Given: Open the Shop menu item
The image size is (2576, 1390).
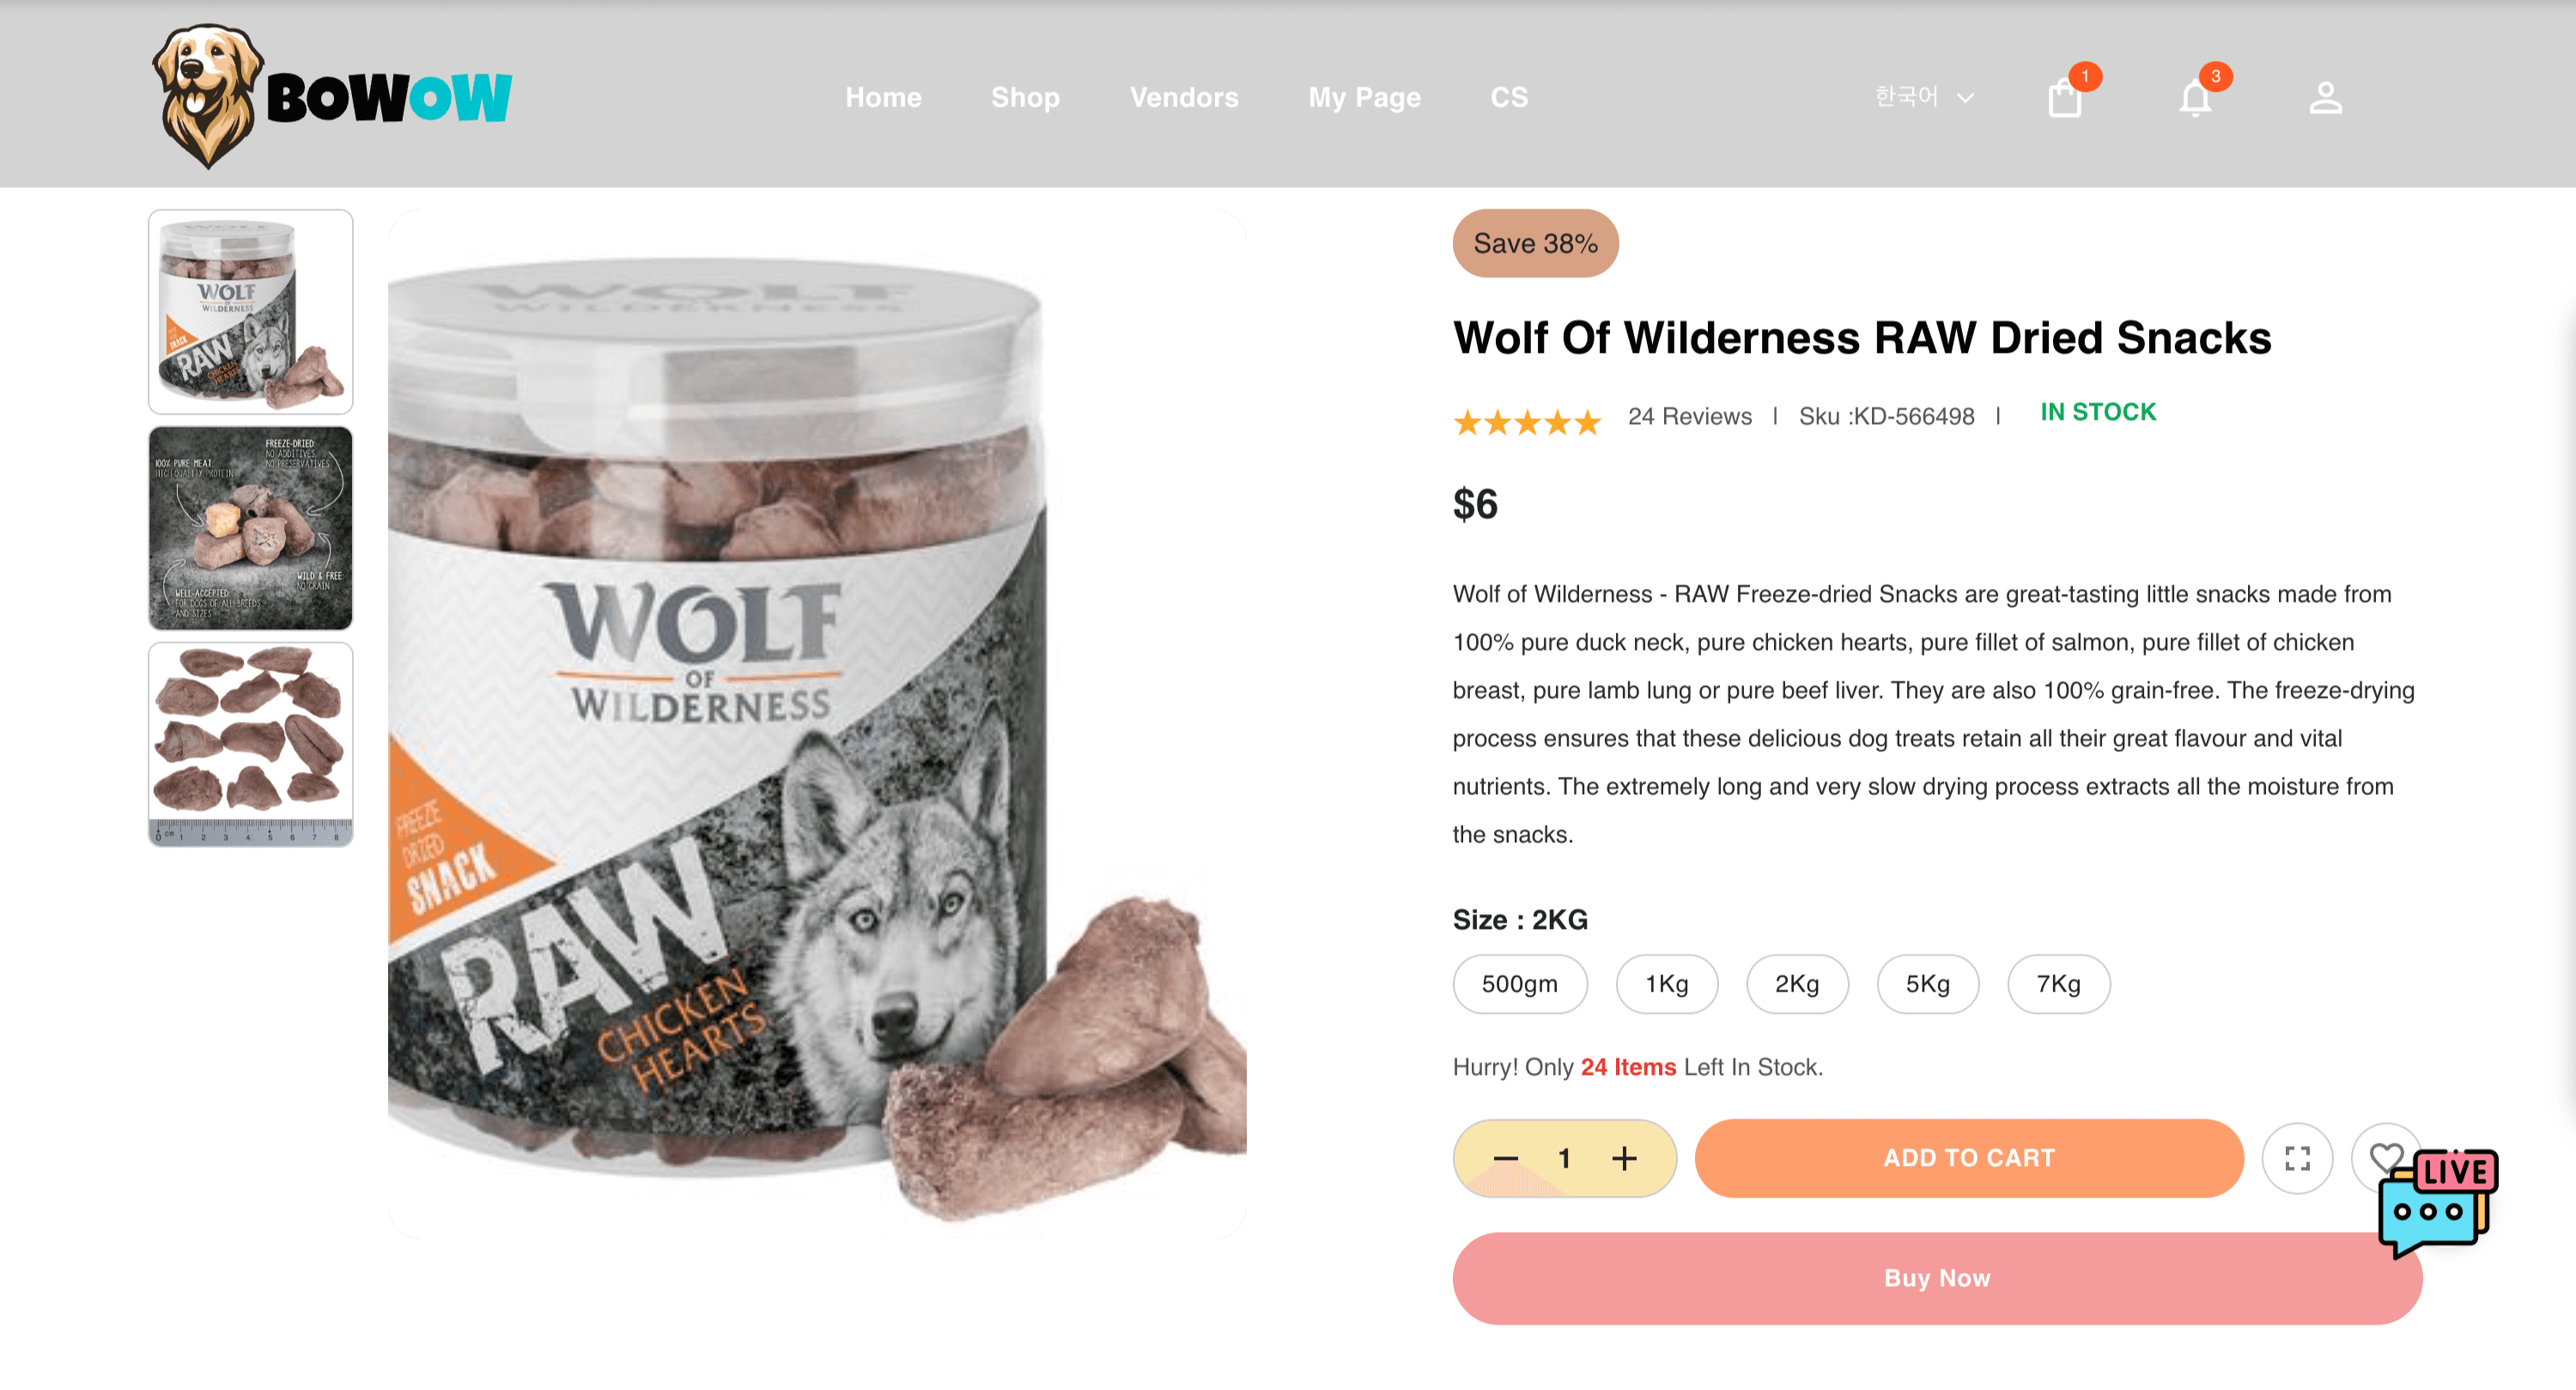Looking at the screenshot, I should coord(1025,97).
